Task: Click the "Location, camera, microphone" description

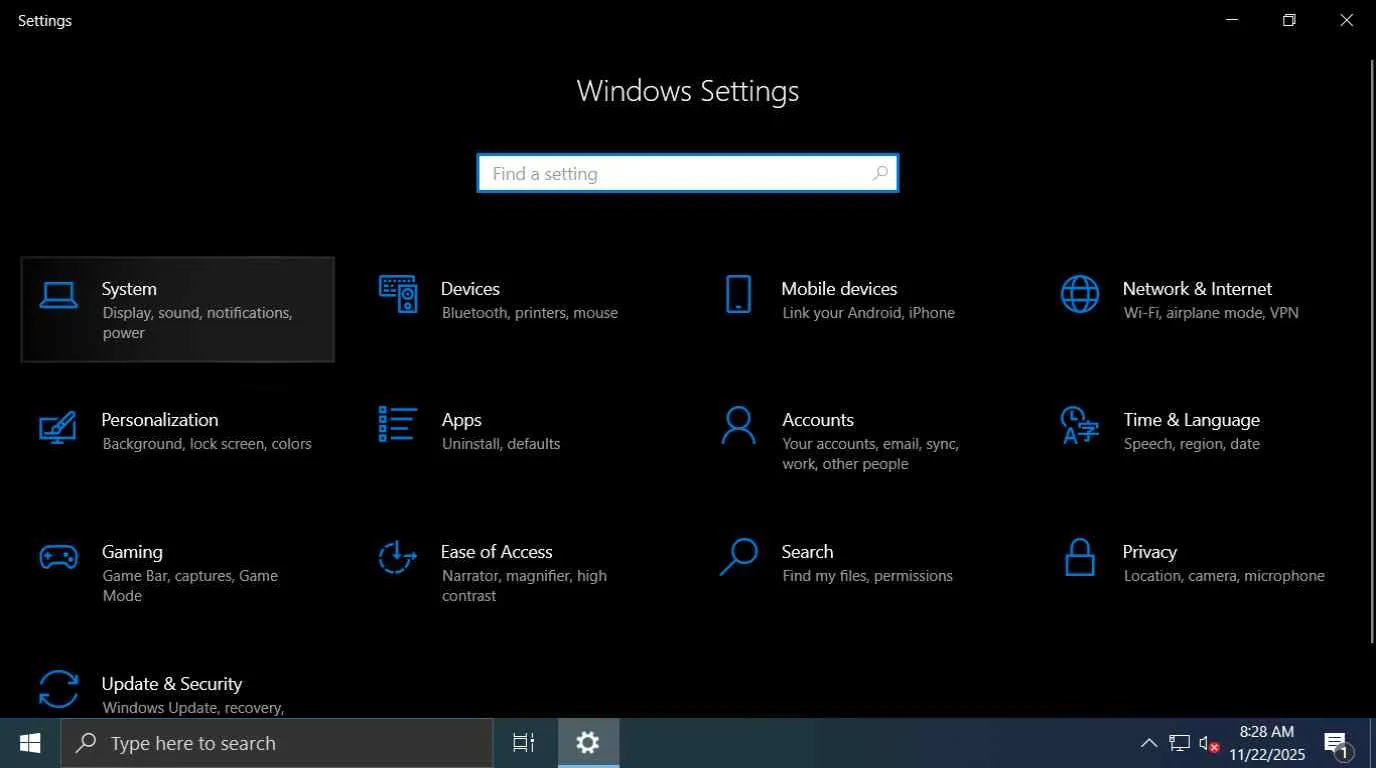Action: (1224, 576)
